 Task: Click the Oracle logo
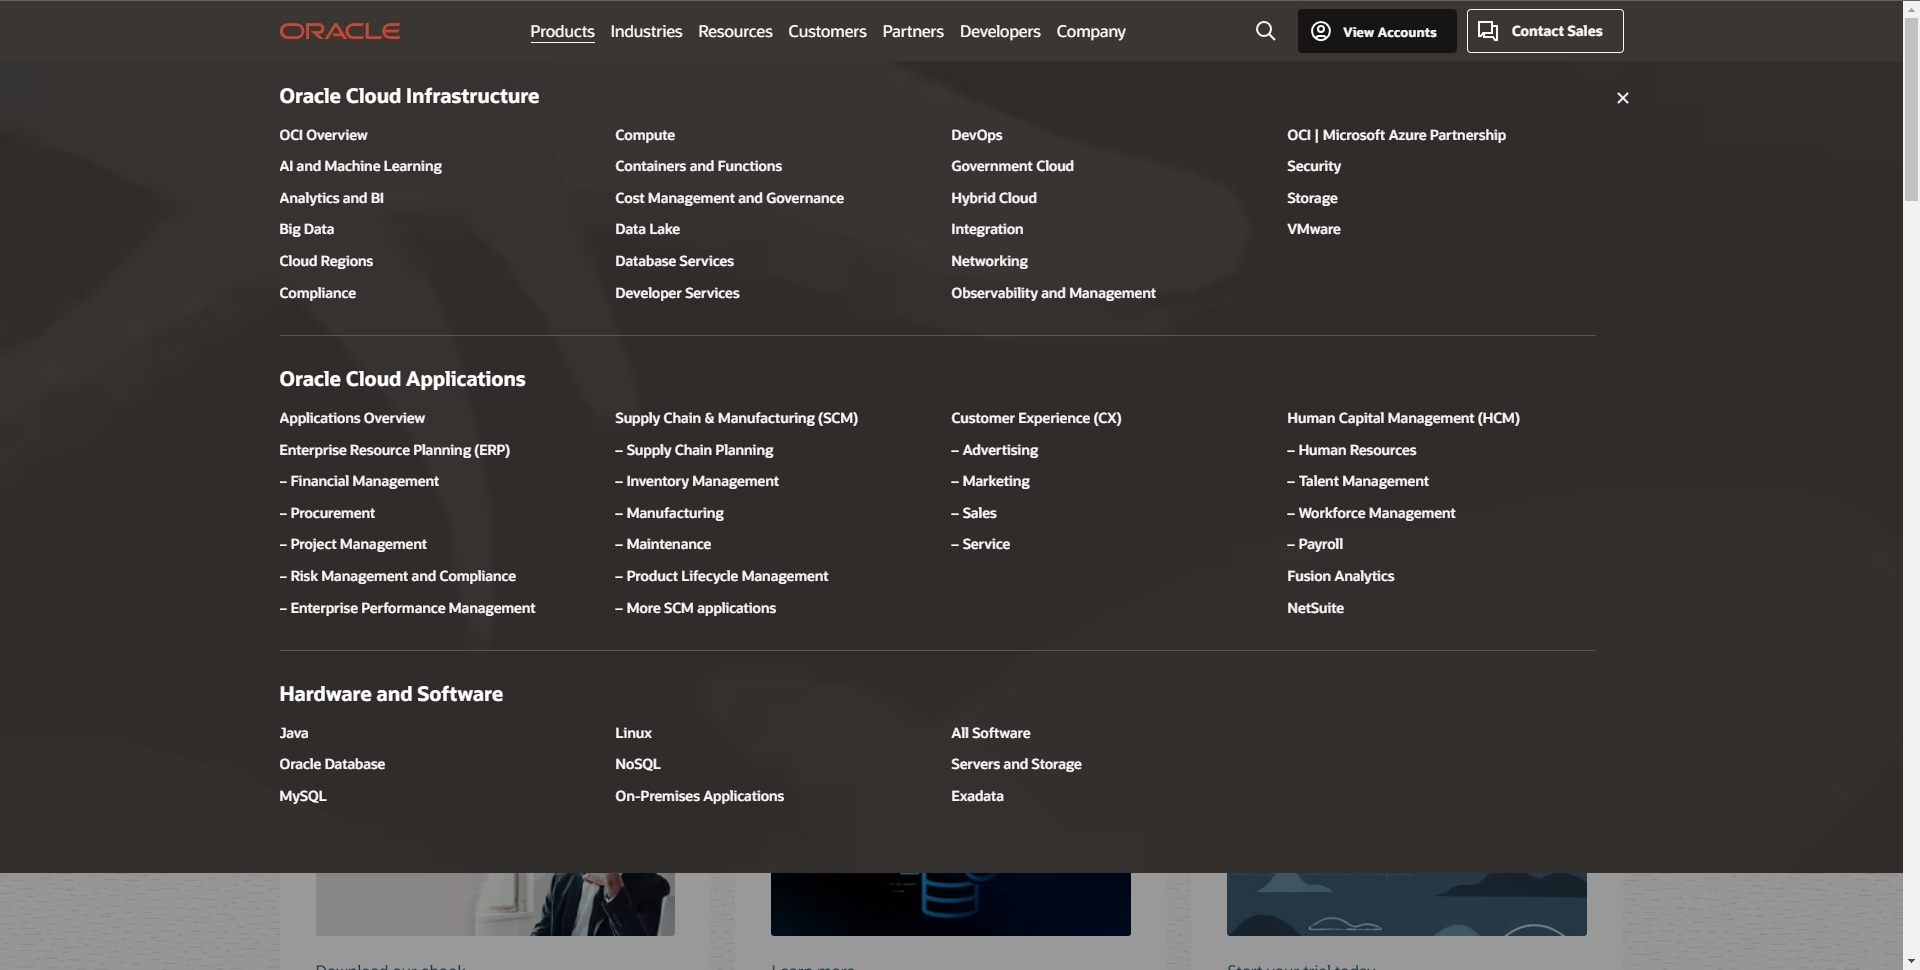[x=340, y=31]
